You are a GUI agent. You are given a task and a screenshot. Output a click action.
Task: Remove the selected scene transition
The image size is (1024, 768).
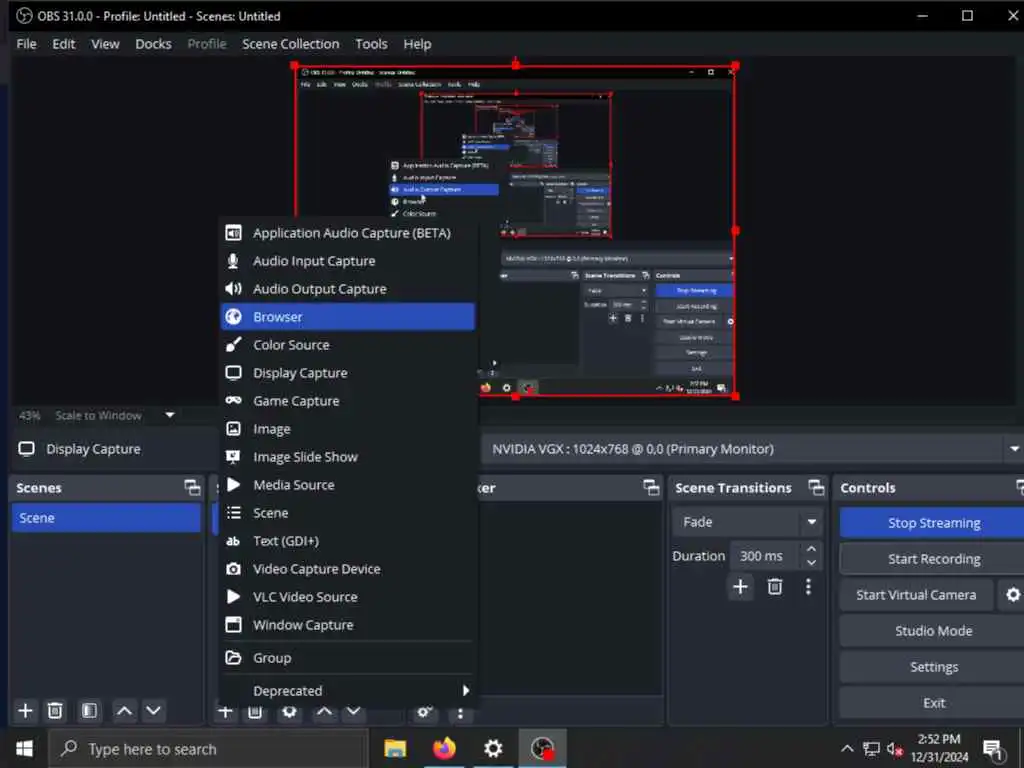pyautogui.click(x=775, y=586)
